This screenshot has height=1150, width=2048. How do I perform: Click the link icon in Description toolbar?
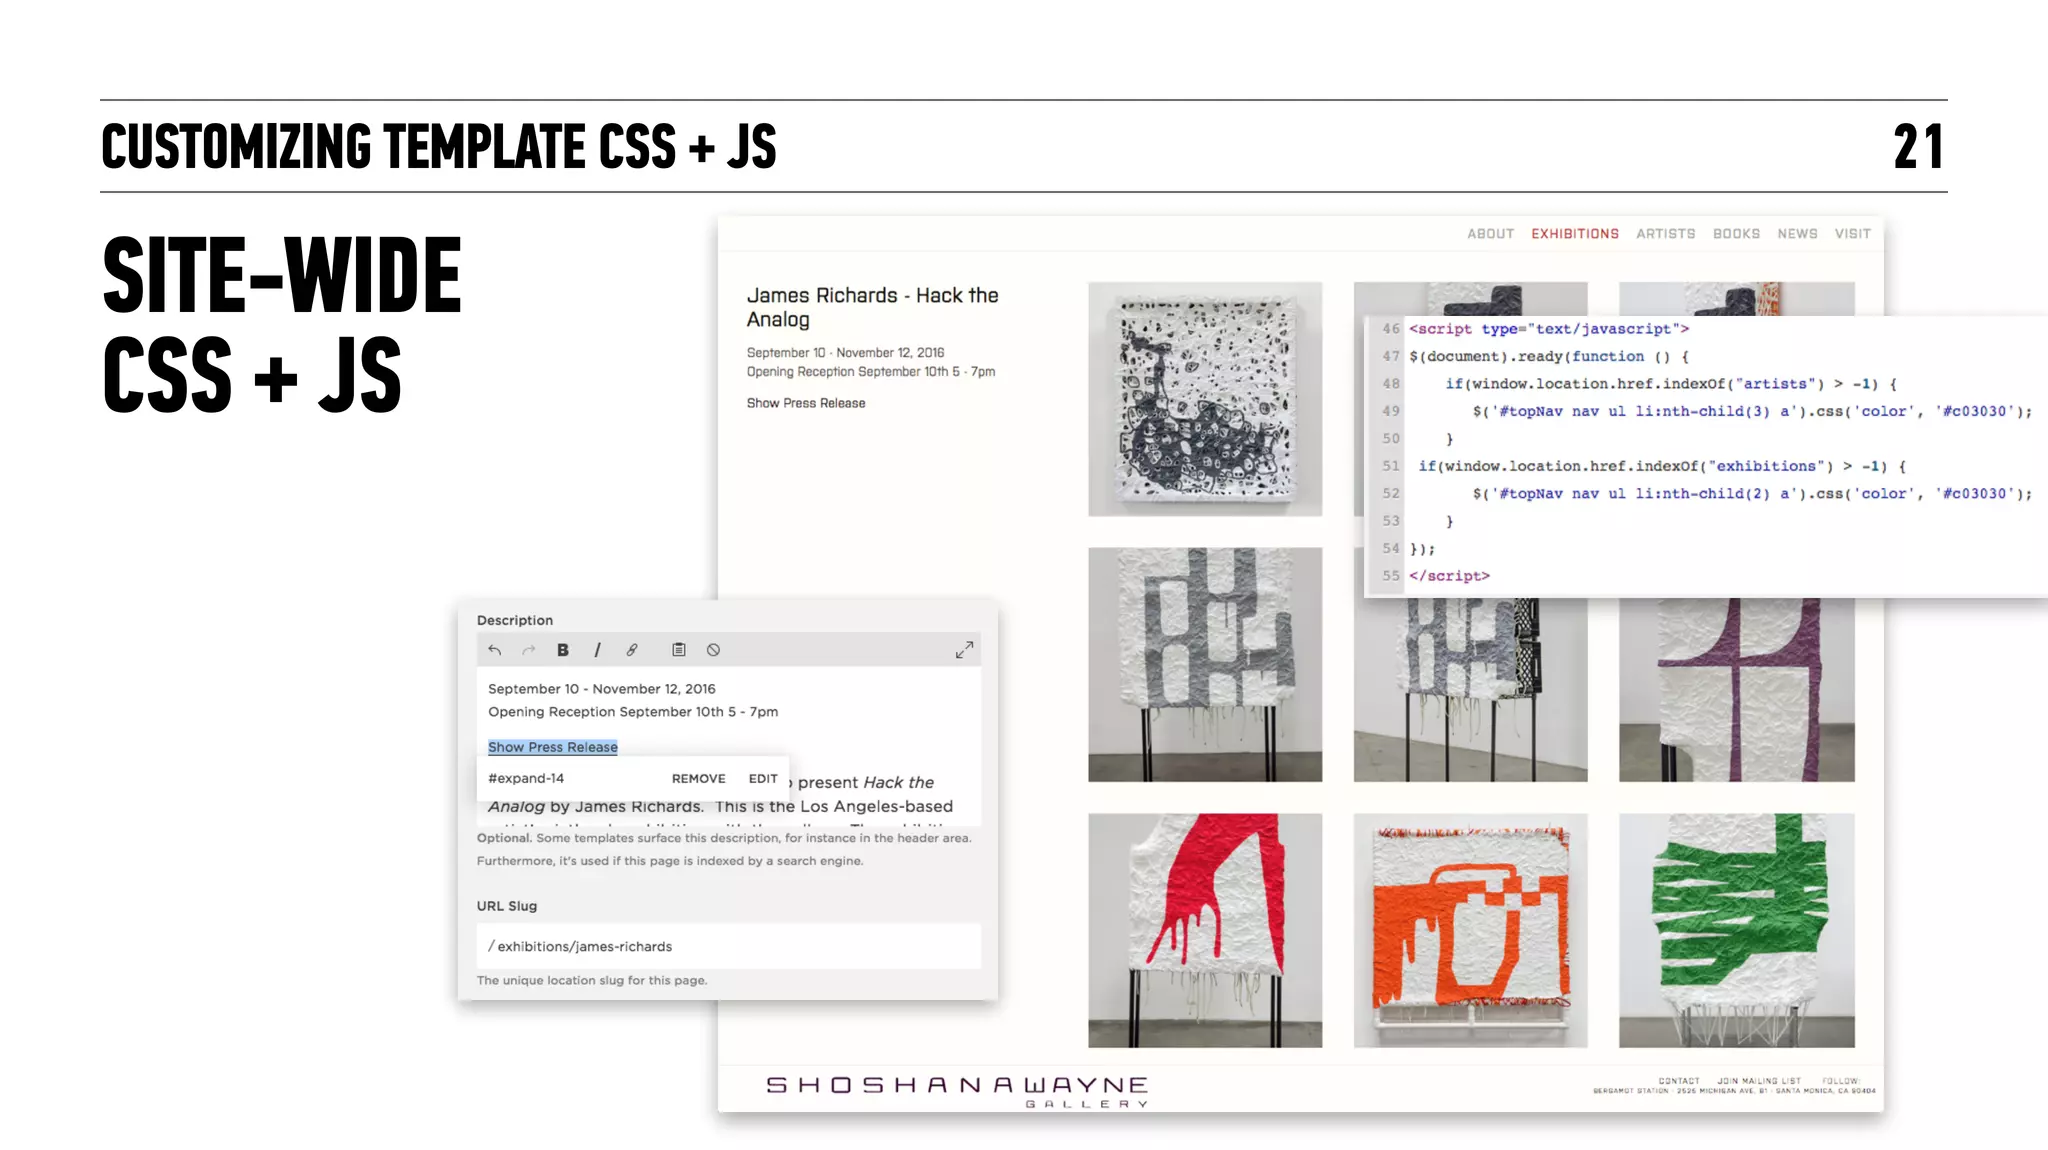pos(632,650)
